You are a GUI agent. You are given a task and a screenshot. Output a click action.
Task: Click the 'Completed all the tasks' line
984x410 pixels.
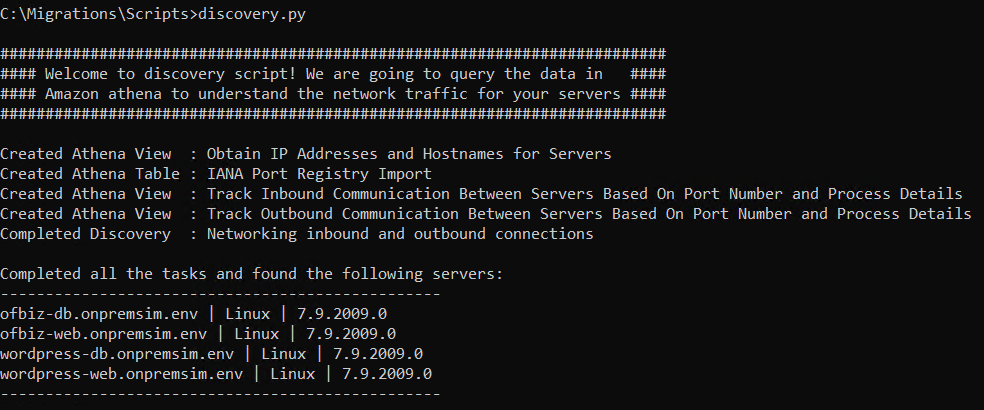tap(252, 274)
